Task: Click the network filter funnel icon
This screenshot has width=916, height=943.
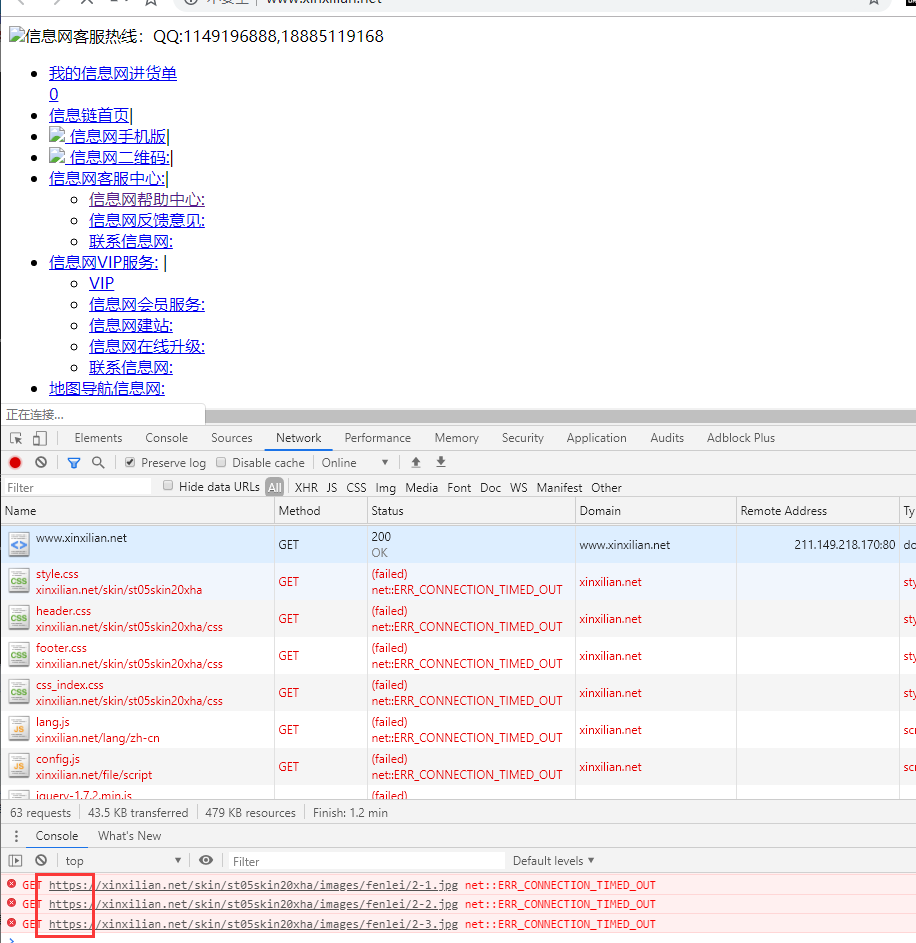Action: pyautogui.click(x=74, y=463)
